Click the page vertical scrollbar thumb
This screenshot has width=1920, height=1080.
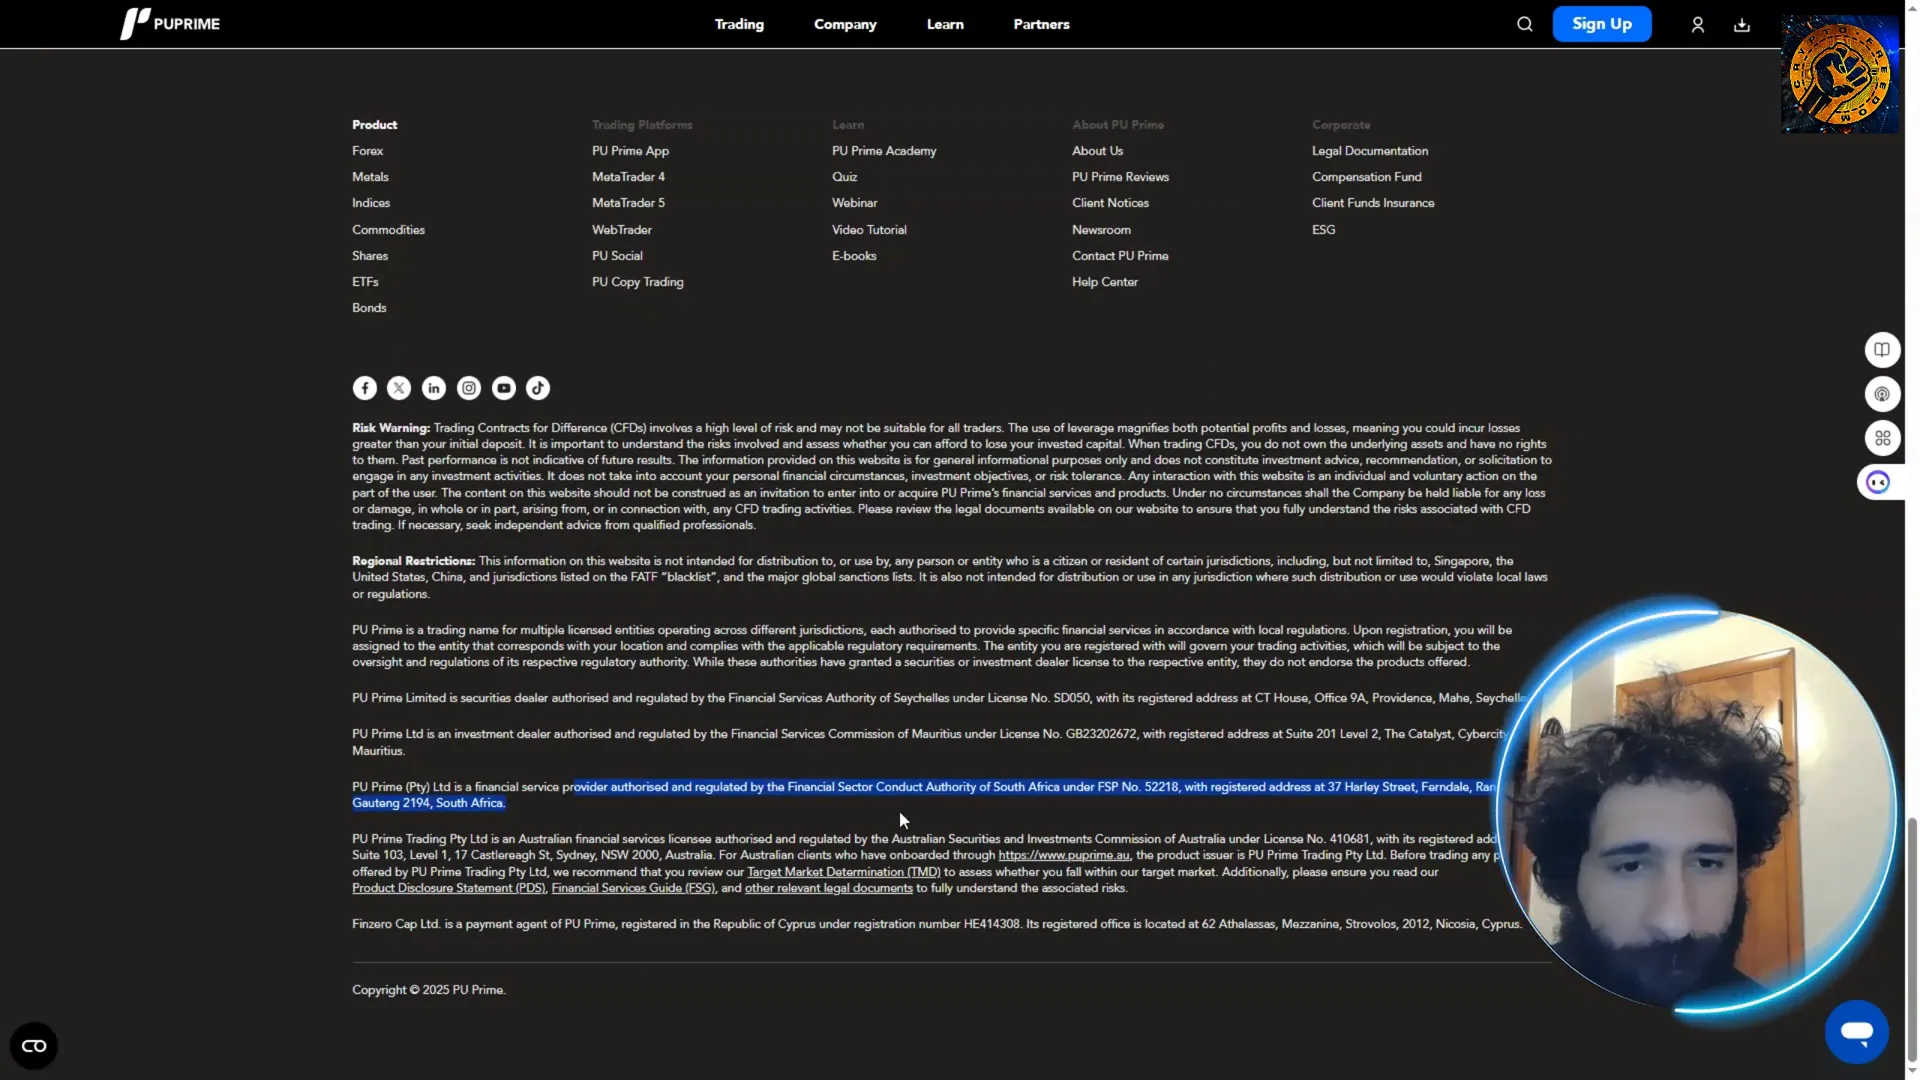[1912, 940]
